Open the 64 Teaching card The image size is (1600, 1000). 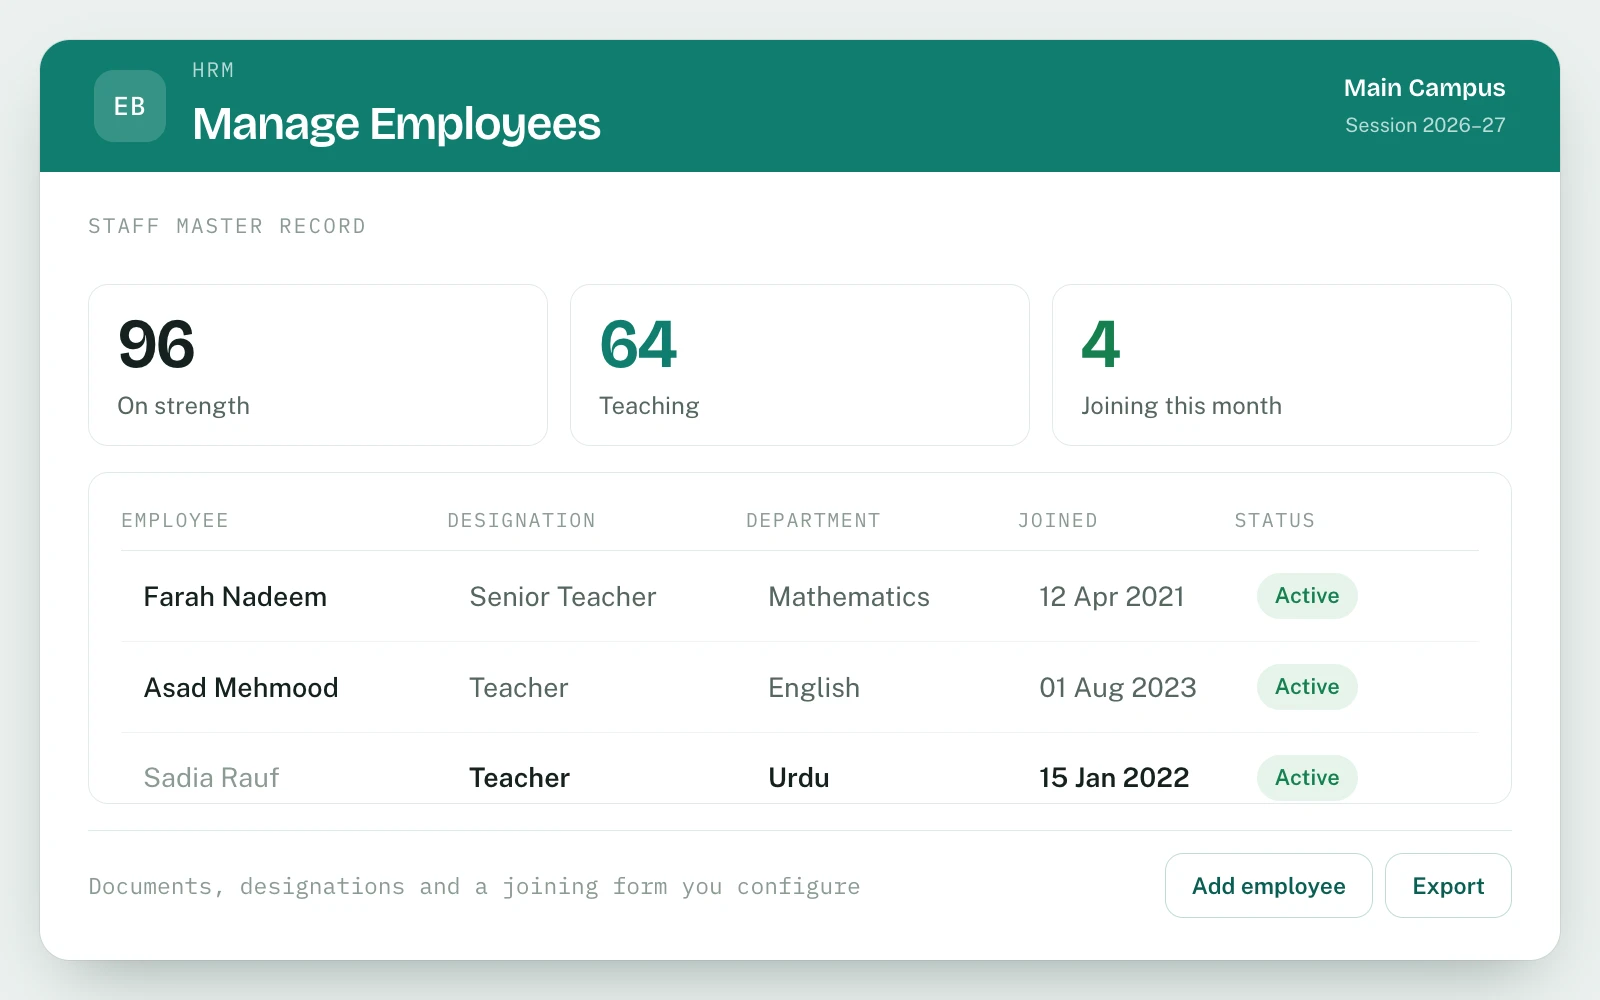pyautogui.click(x=800, y=365)
